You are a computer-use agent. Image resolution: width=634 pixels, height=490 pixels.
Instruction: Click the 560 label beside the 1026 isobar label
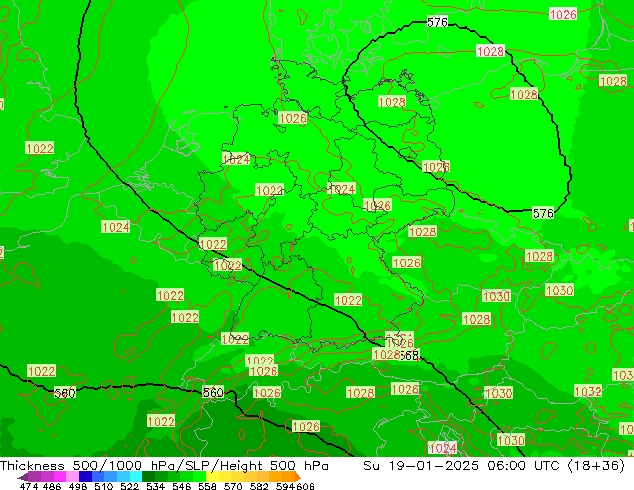(x=213, y=392)
